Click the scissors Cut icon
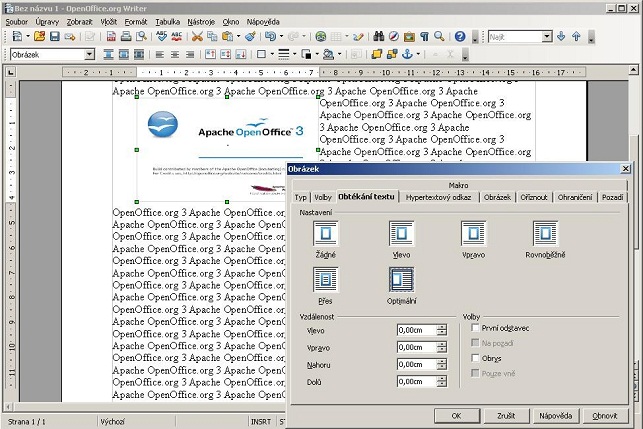This screenshot has height=429, width=643. [198, 37]
